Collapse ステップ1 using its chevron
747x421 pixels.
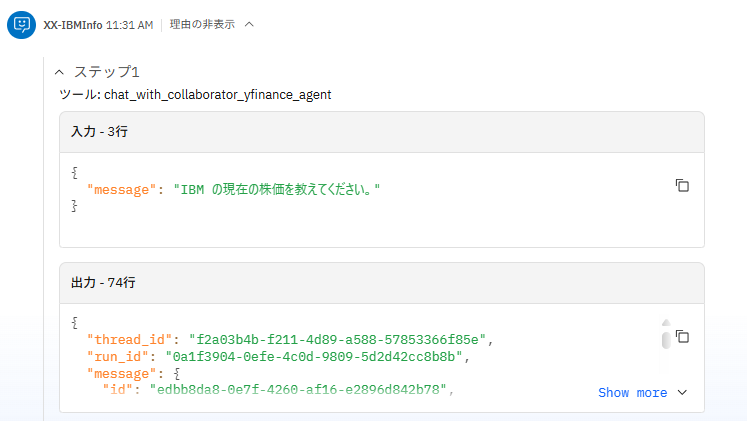click(x=59, y=72)
